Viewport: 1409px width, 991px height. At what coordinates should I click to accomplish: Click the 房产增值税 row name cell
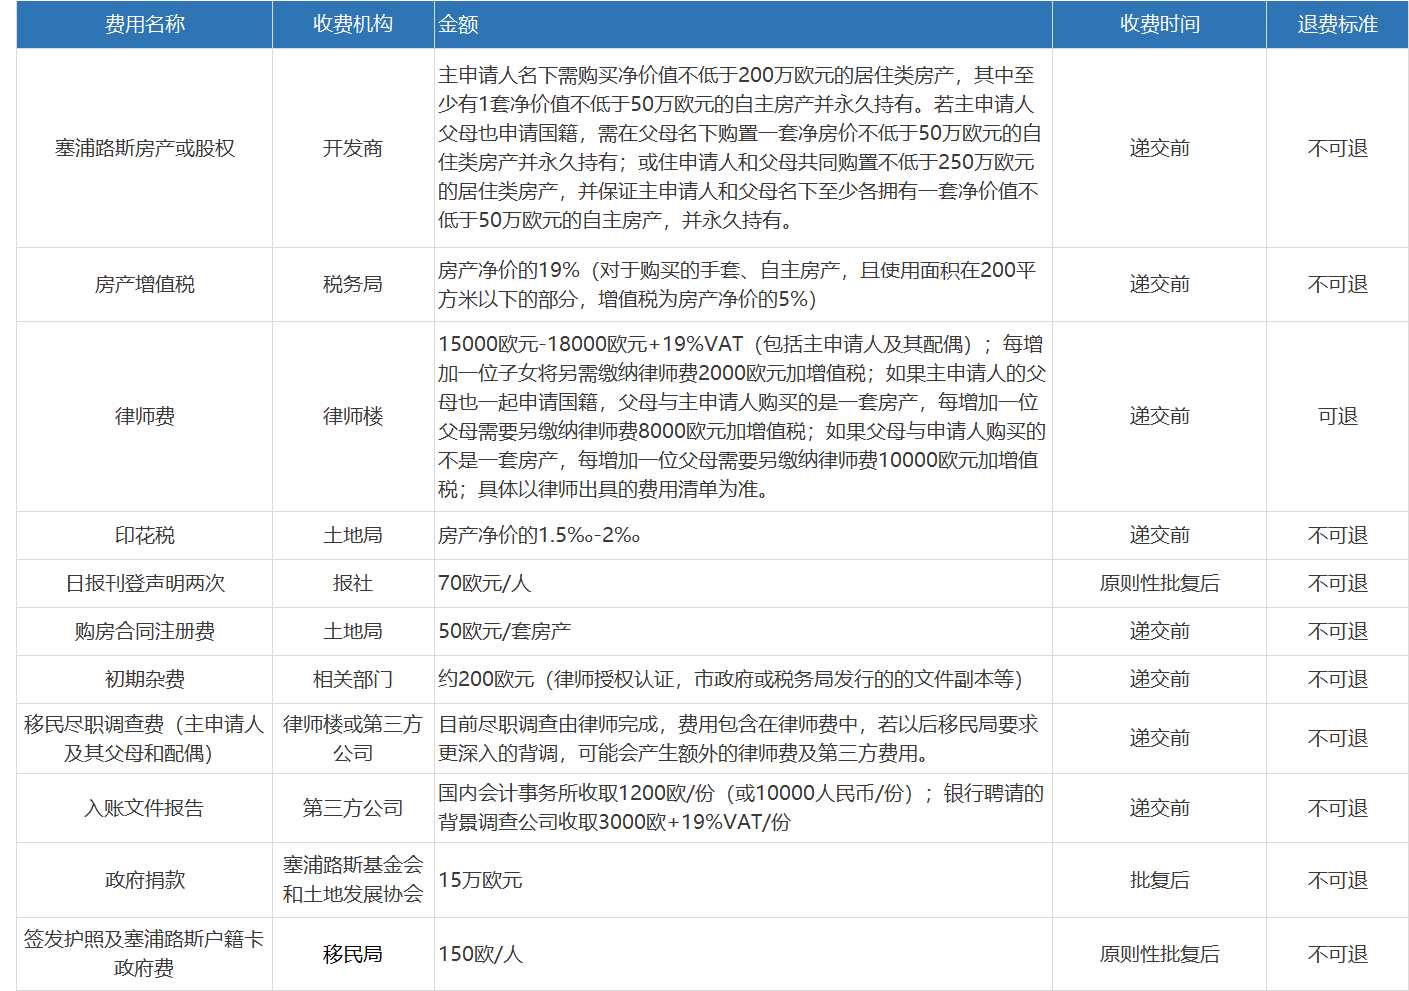(145, 284)
